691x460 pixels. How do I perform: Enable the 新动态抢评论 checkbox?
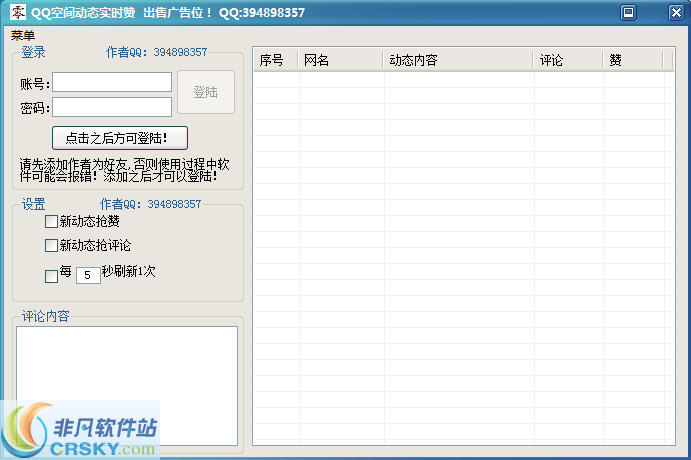click(51, 245)
